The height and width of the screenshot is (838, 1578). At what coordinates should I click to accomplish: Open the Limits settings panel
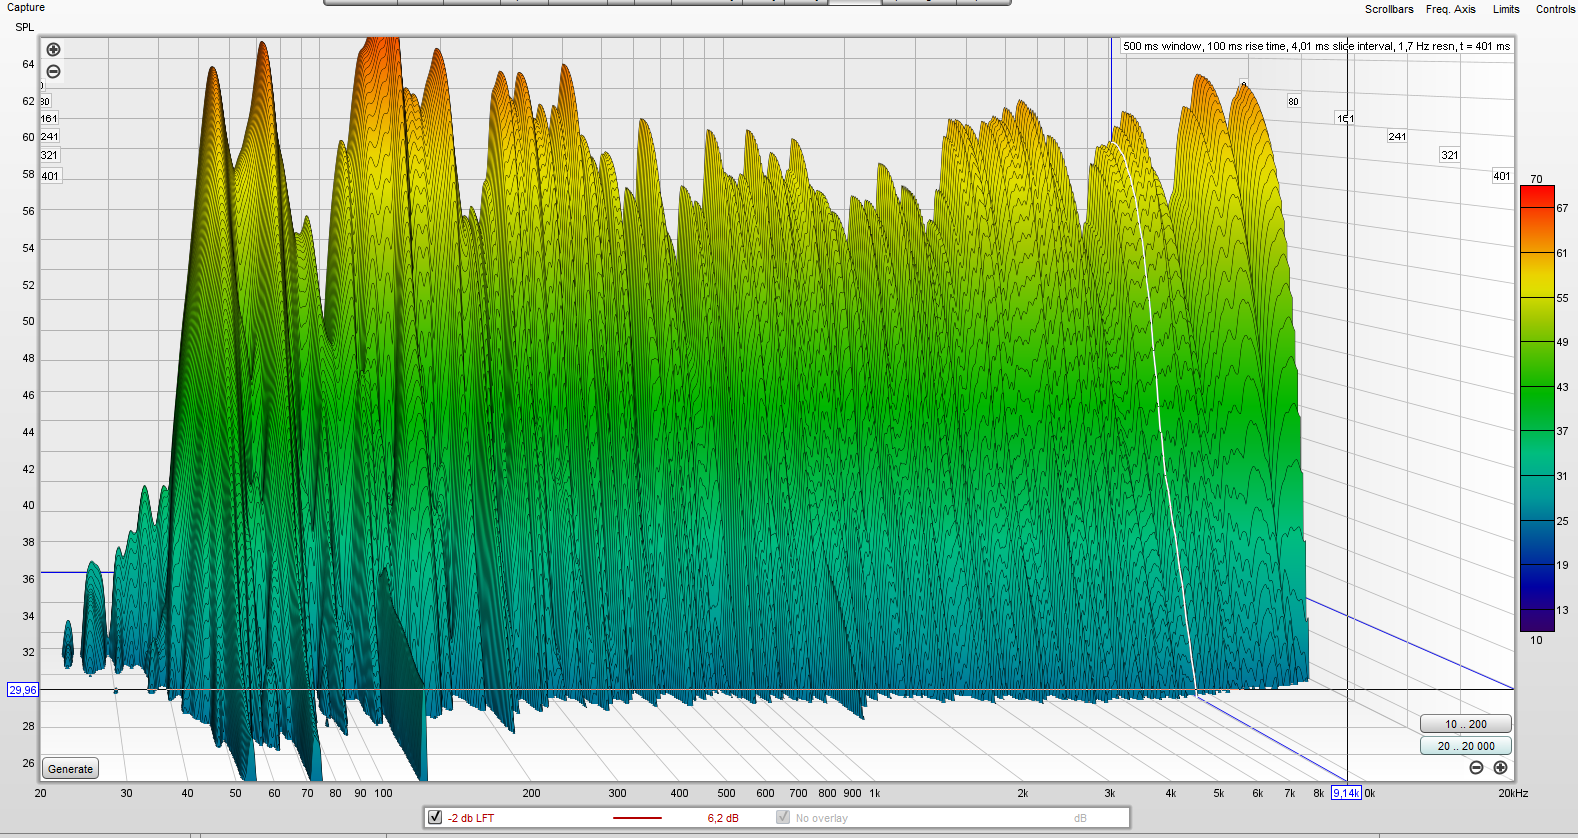pyautogui.click(x=1506, y=9)
